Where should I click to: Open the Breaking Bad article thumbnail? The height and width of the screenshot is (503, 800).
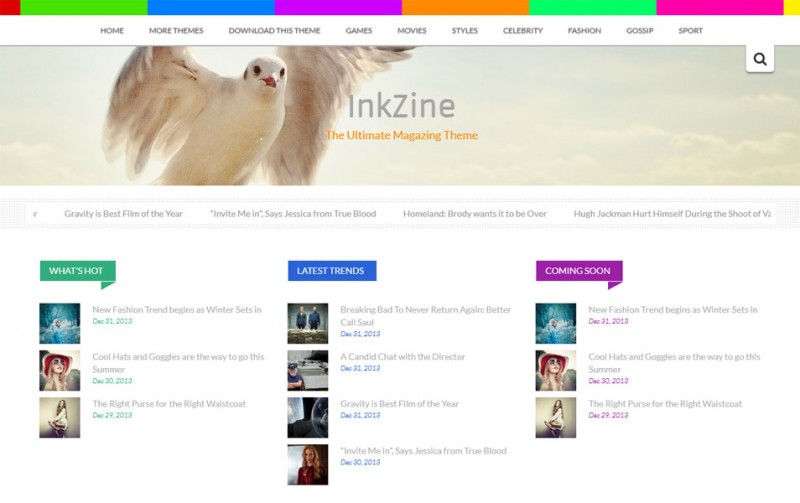pyautogui.click(x=307, y=324)
